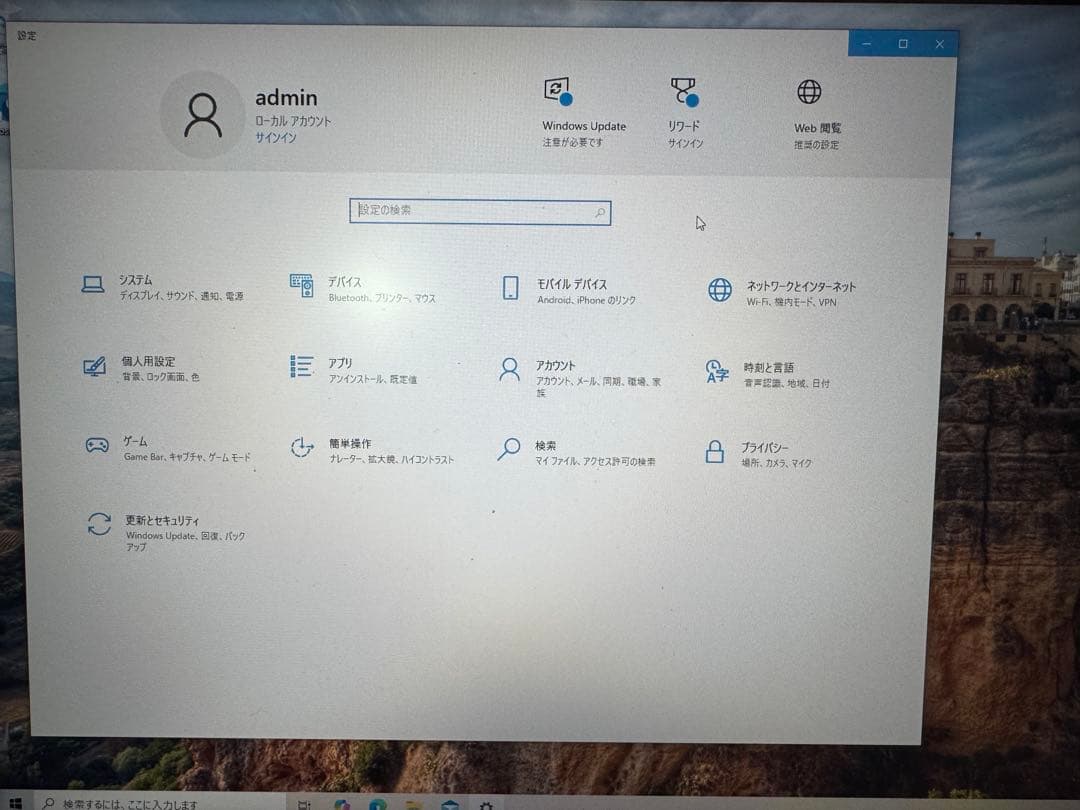Screen dimensions: 1080x810
Task: Click 推奨の設定 under Web 閲覧
Action: tap(816, 145)
